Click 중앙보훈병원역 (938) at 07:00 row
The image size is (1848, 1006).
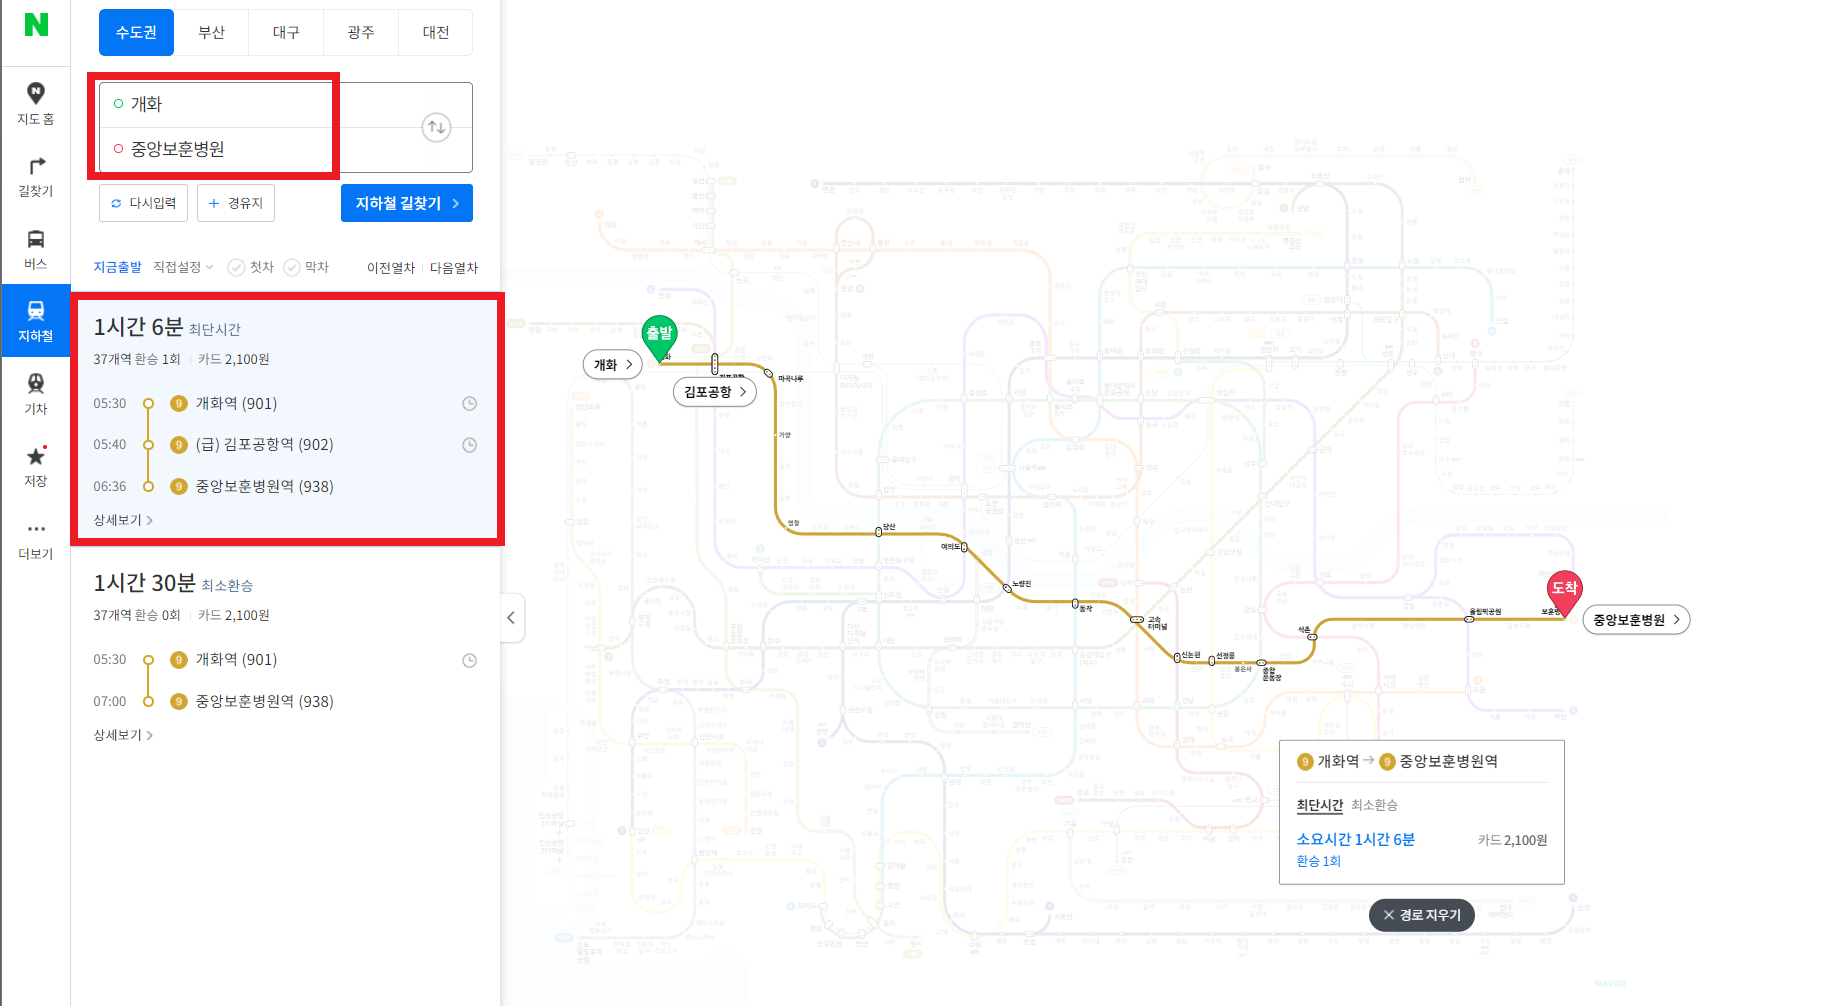coord(264,702)
